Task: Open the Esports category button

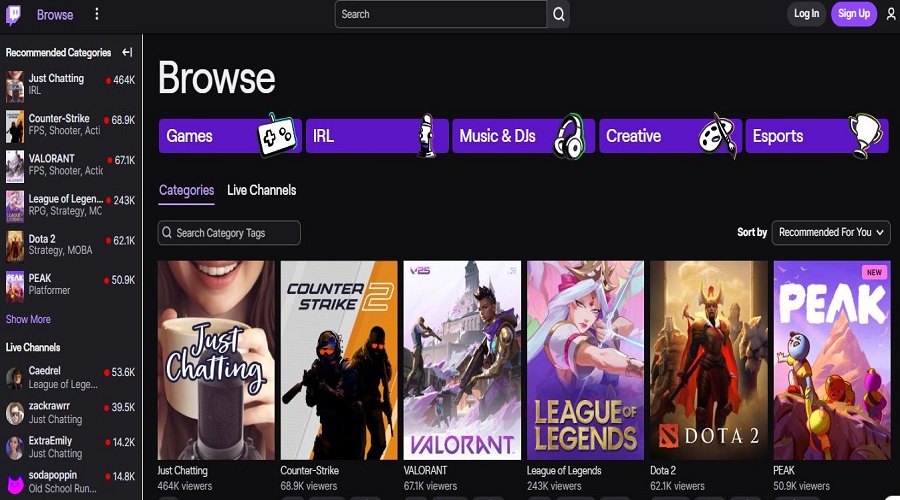Action: pos(817,136)
